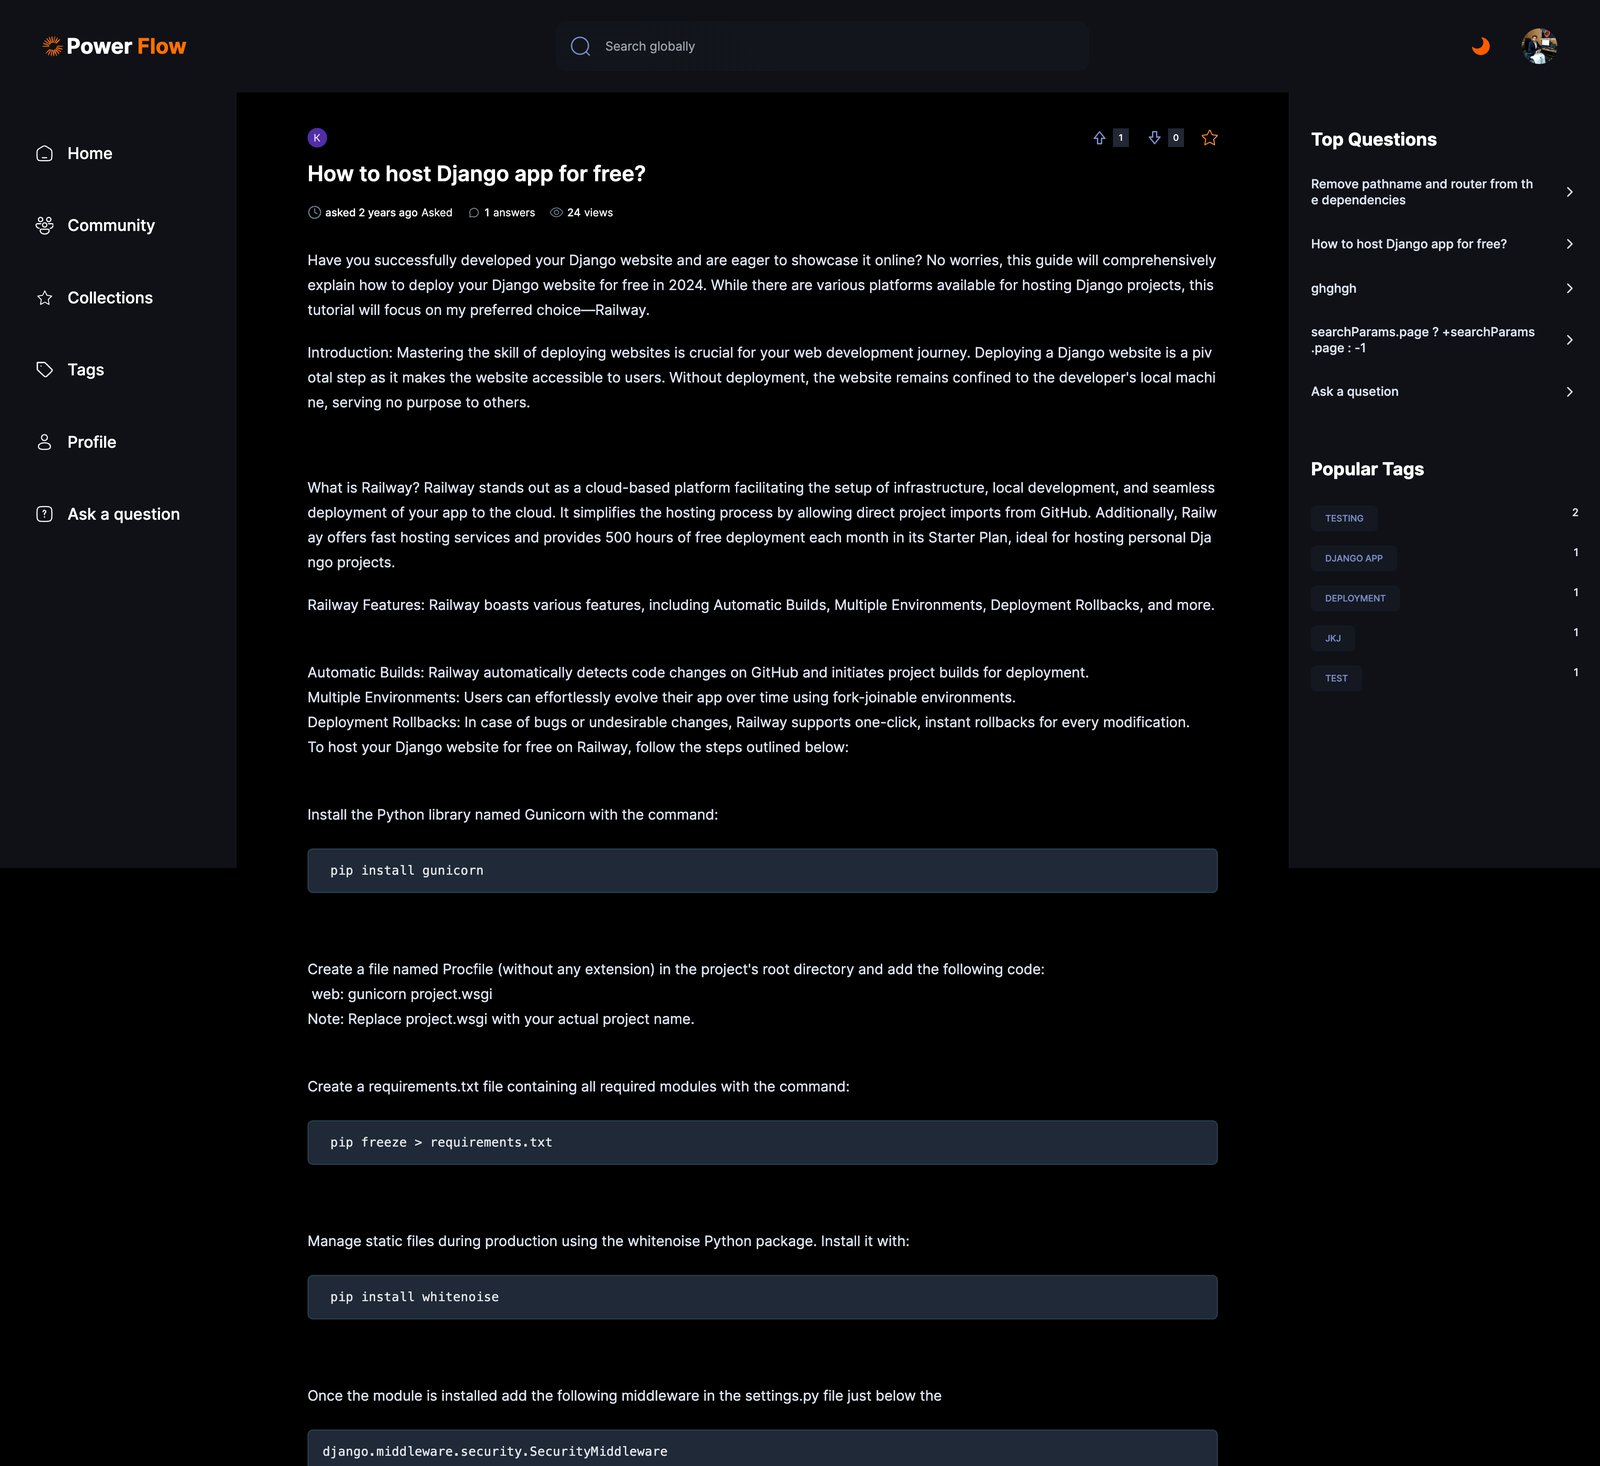Open top question searchParams.page
Viewport: 1600px width, 1466px height.
[x=1422, y=340]
